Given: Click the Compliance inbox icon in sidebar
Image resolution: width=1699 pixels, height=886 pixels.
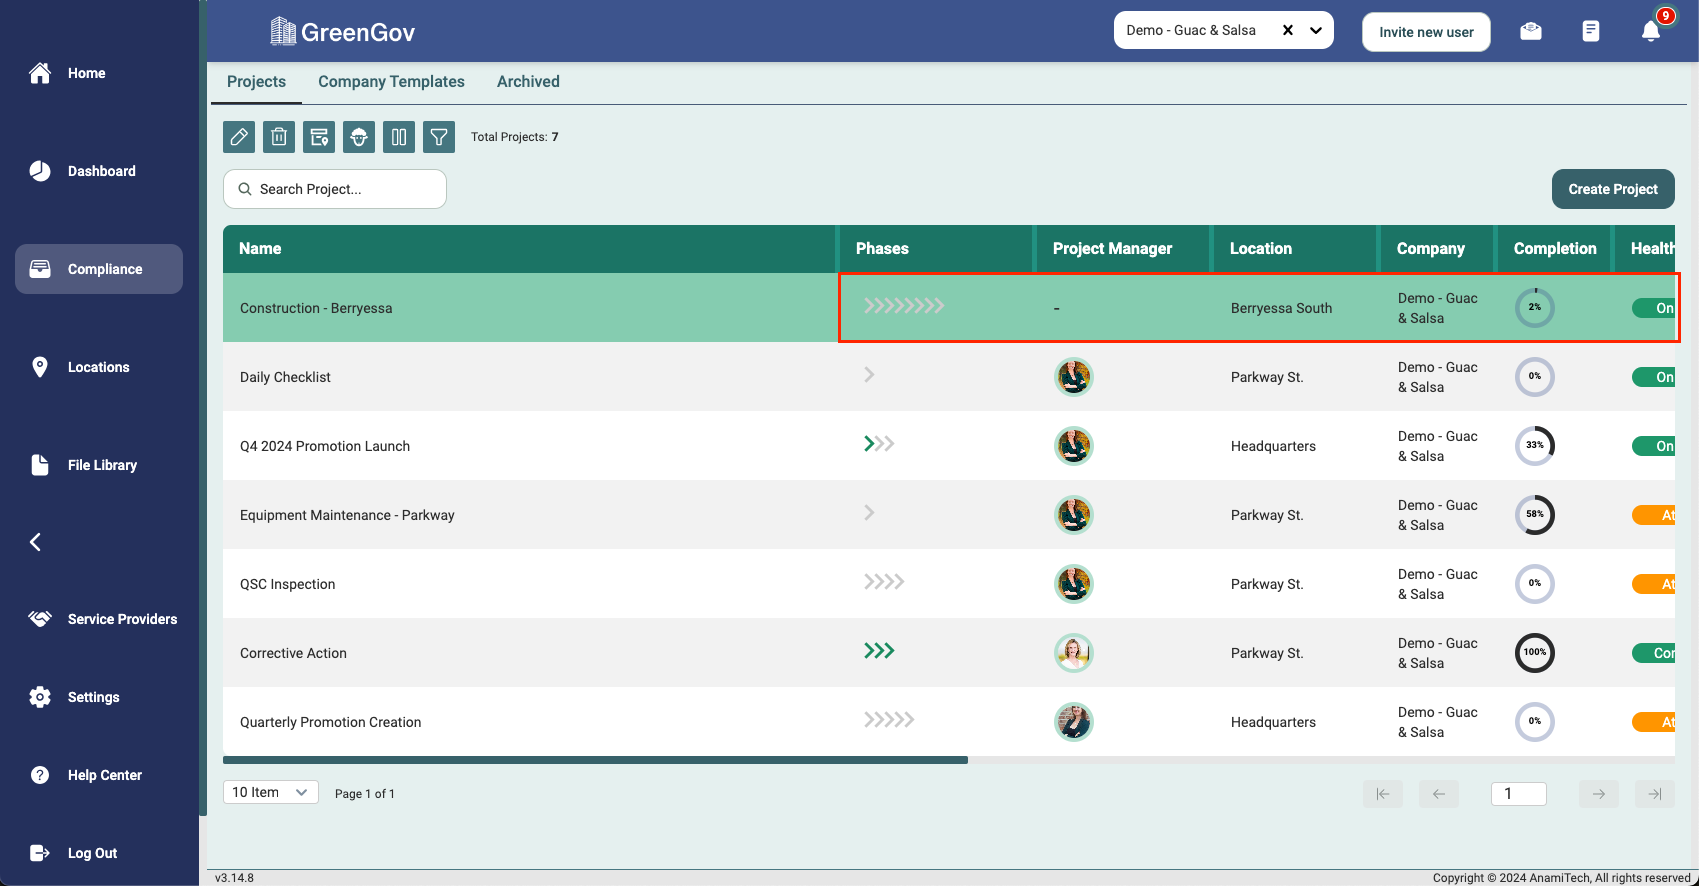Looking at the screenshot, I should (x=40, y=269).
